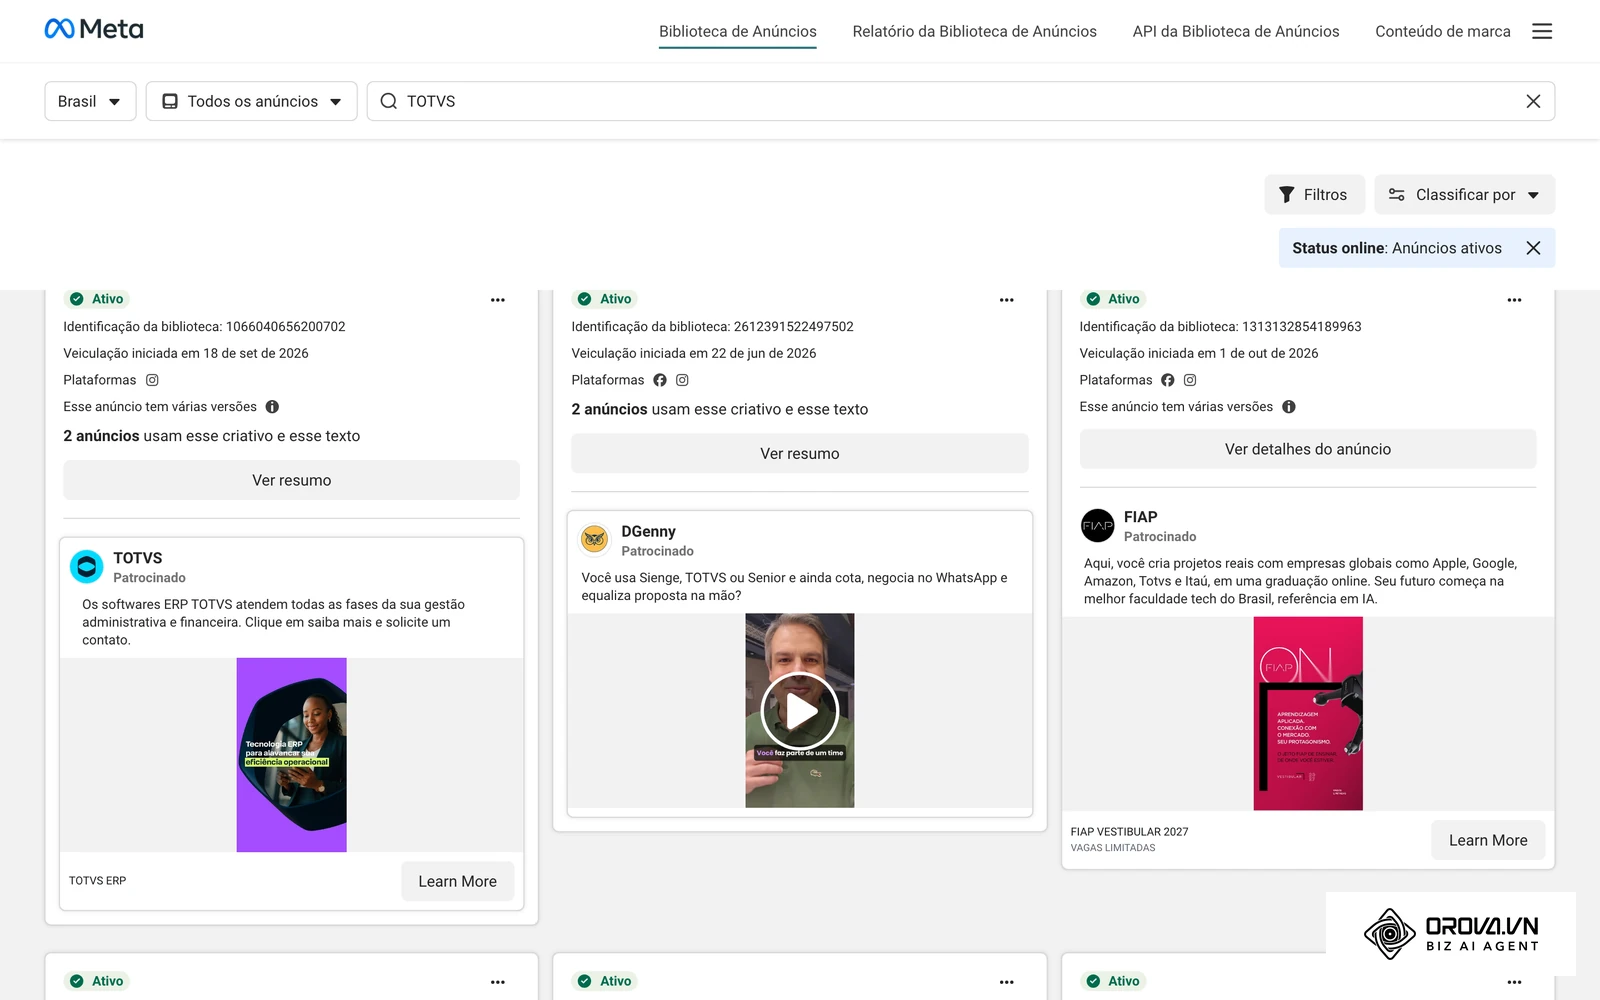Screen dimensions: 1600x1000
Task: Open the TOTVS ad purple creative image
Action: pos(291,755)
